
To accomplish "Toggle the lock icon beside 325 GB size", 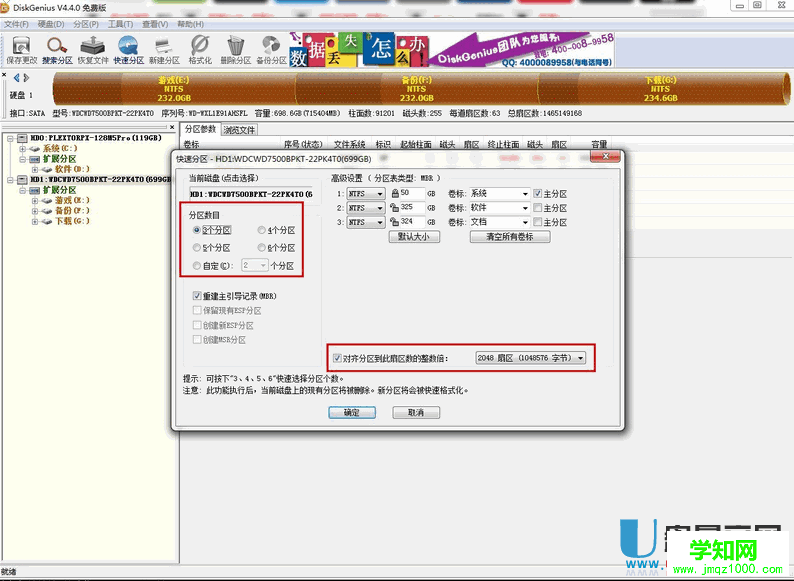I will 394,207.
